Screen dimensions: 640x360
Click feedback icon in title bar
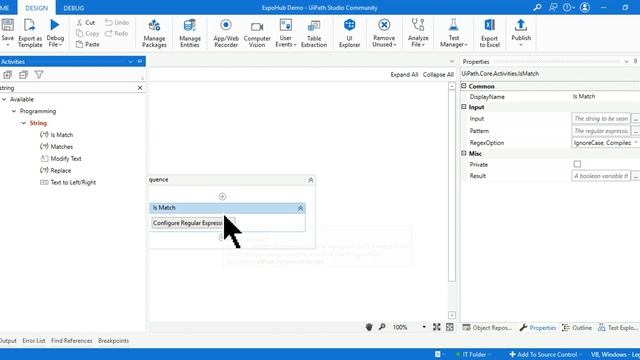[553, 7]
